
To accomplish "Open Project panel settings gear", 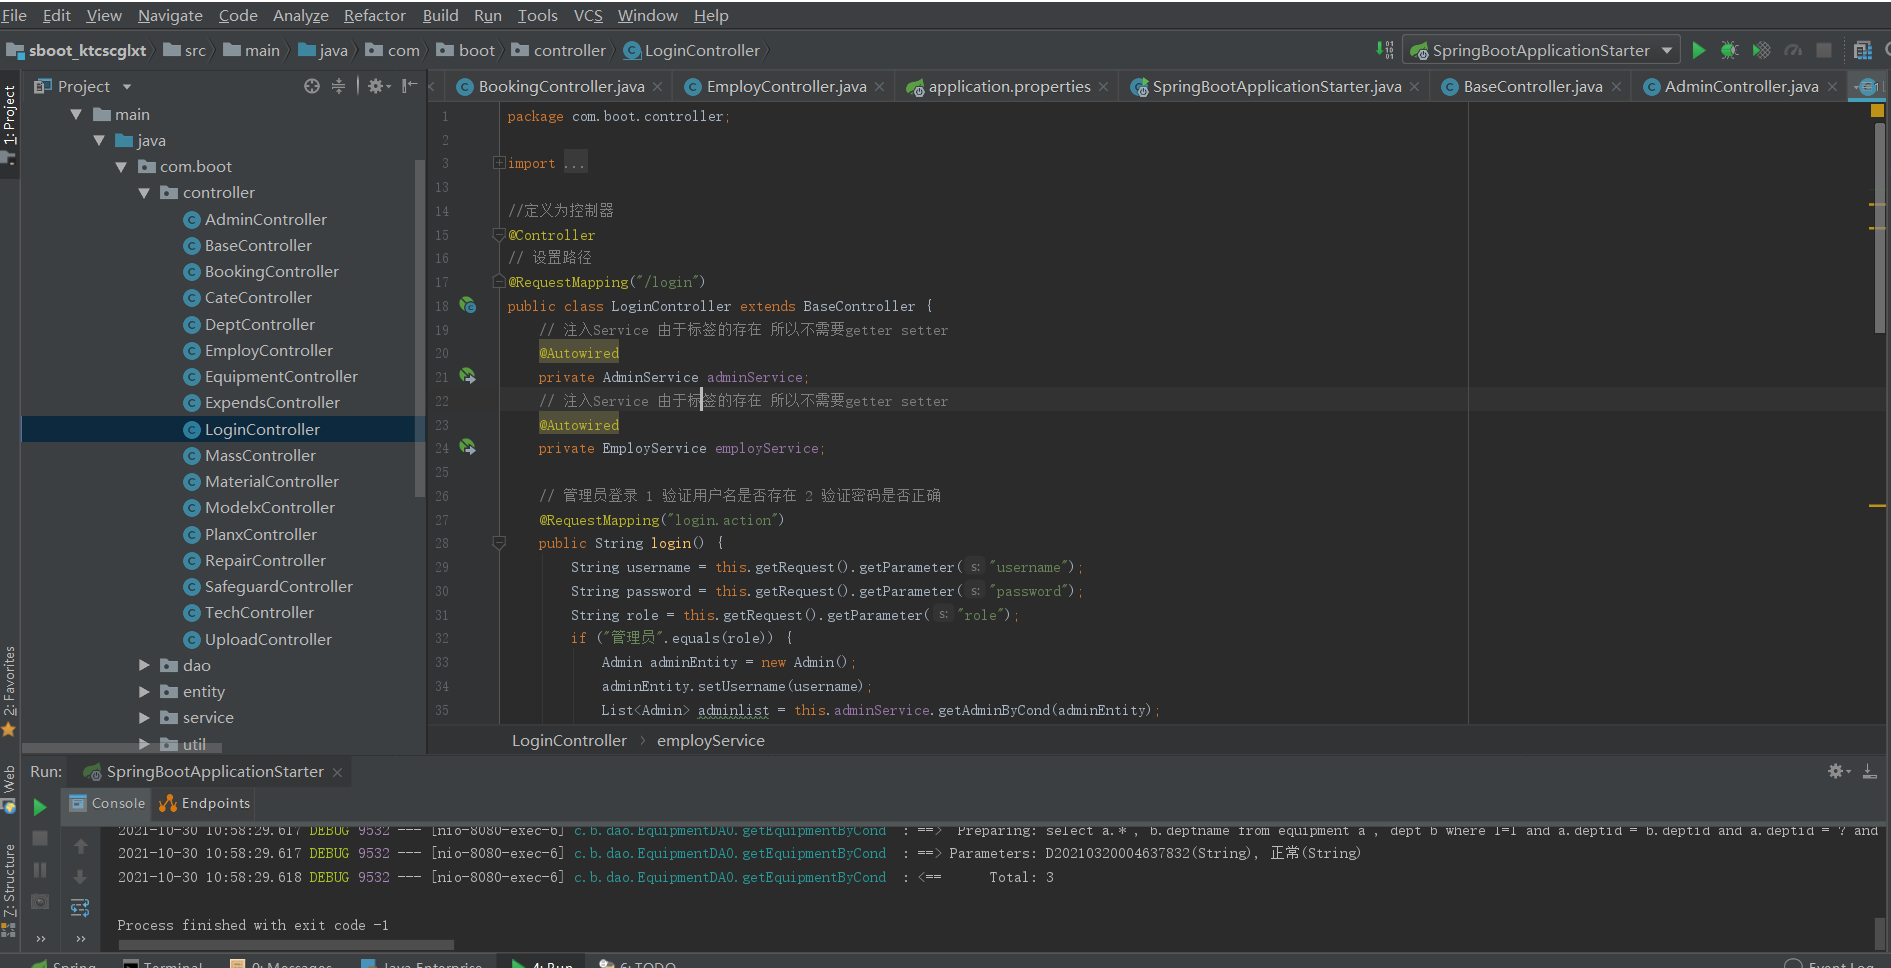I will click(x=377, y=86).
